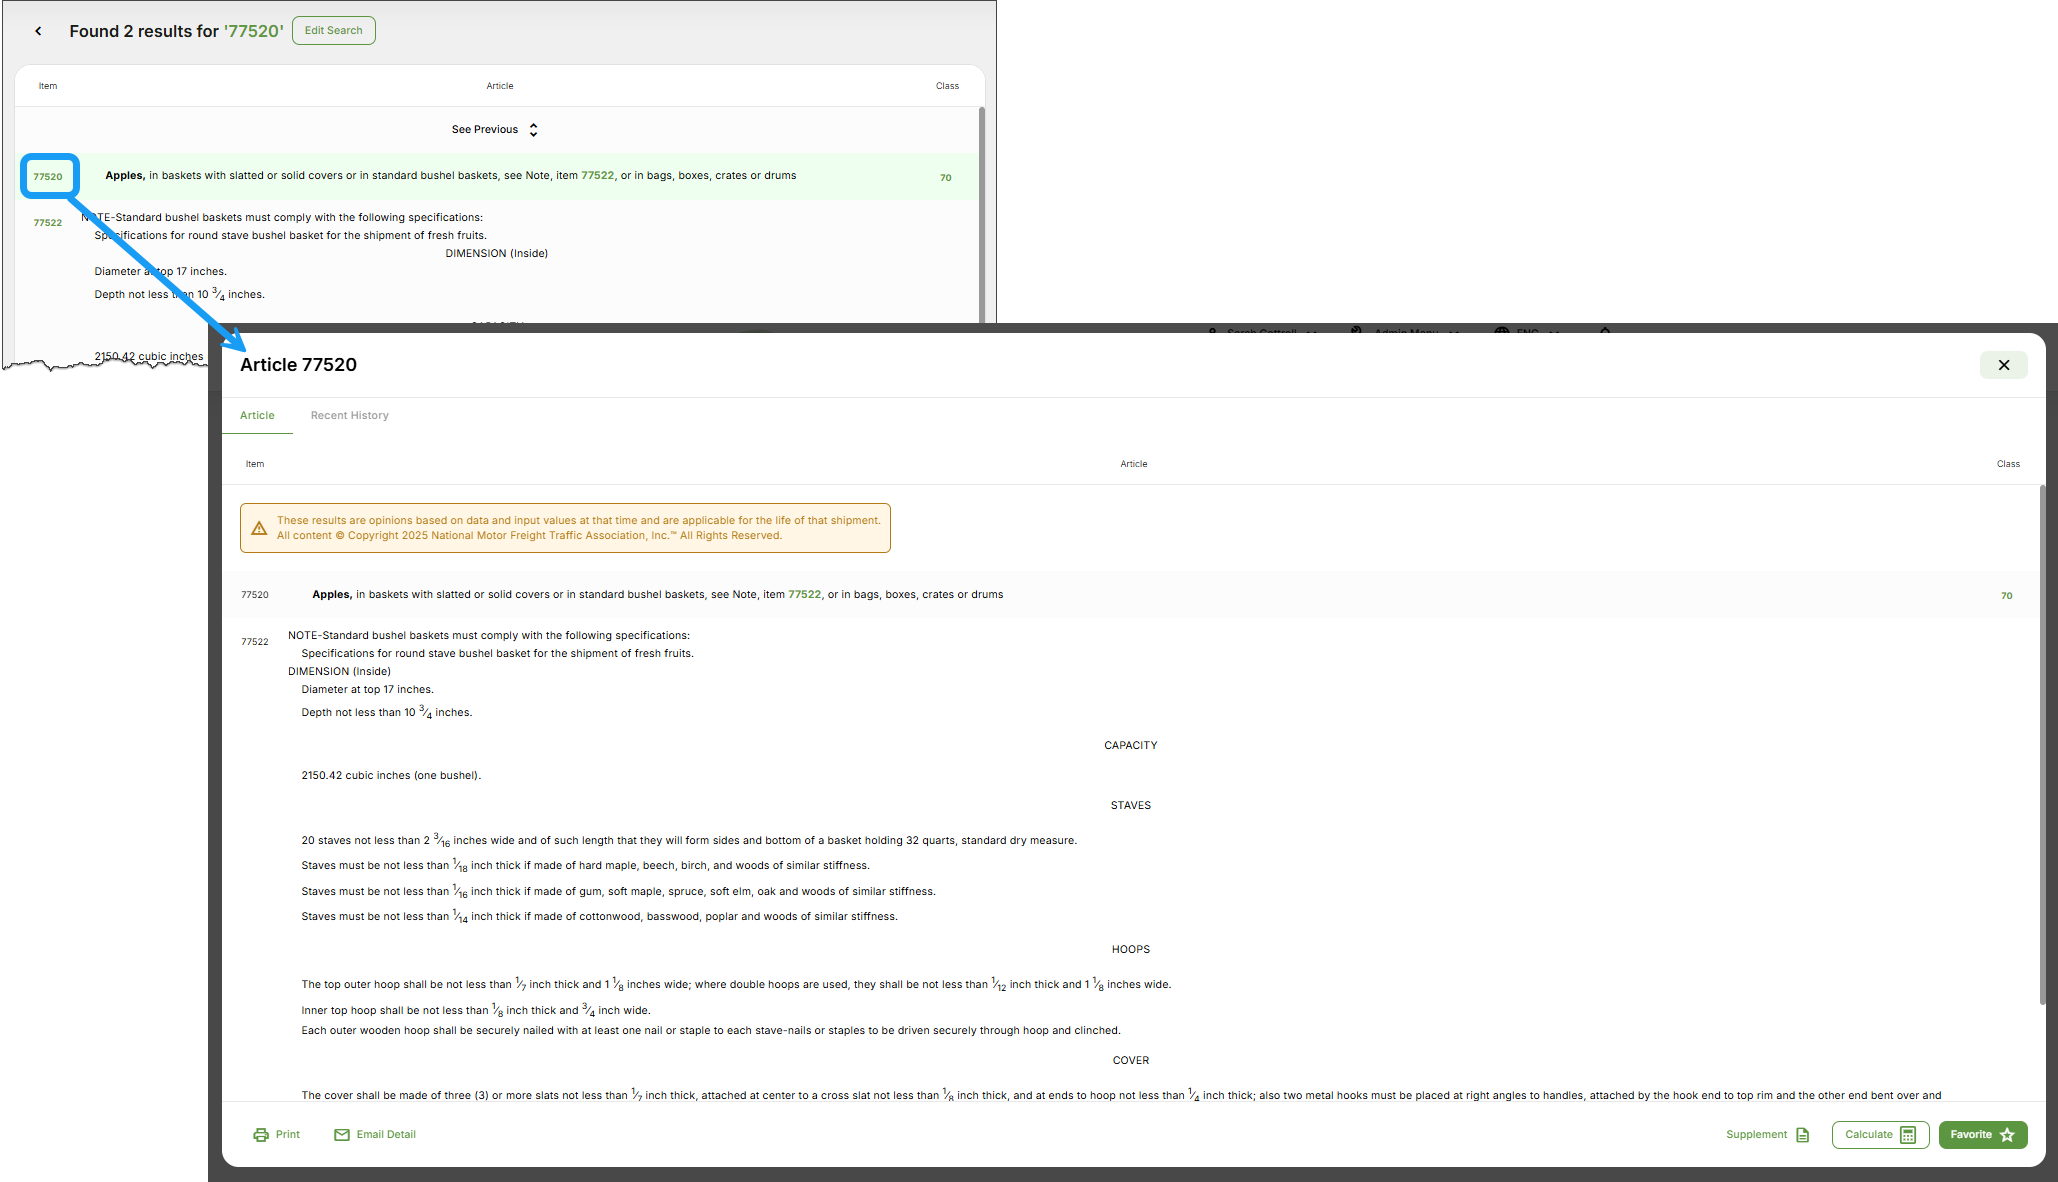Open note item 77522 link
This screenshot has height=1182, width=2058.
pyautogui.click(x=804, y=594)
